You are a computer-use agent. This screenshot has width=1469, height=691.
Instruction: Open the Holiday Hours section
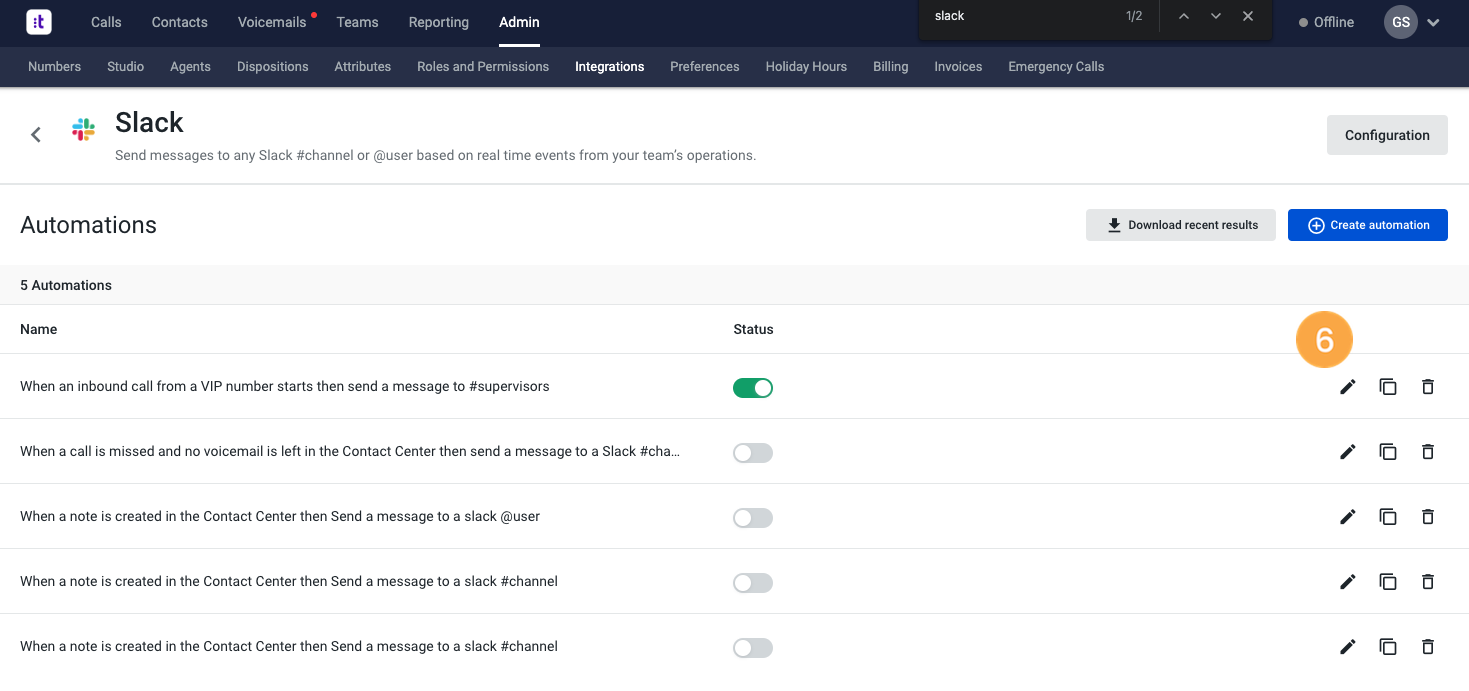806,66
